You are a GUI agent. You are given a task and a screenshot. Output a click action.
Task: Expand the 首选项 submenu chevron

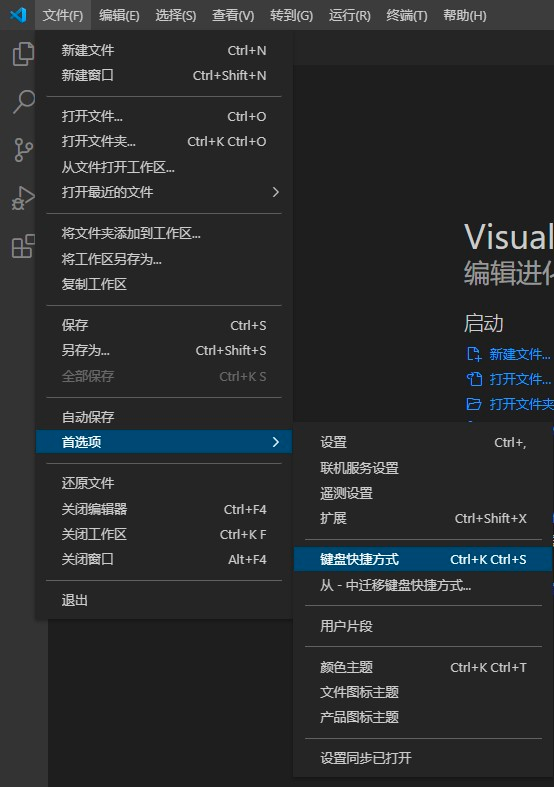pyautogui.click(x=275, y=442)
